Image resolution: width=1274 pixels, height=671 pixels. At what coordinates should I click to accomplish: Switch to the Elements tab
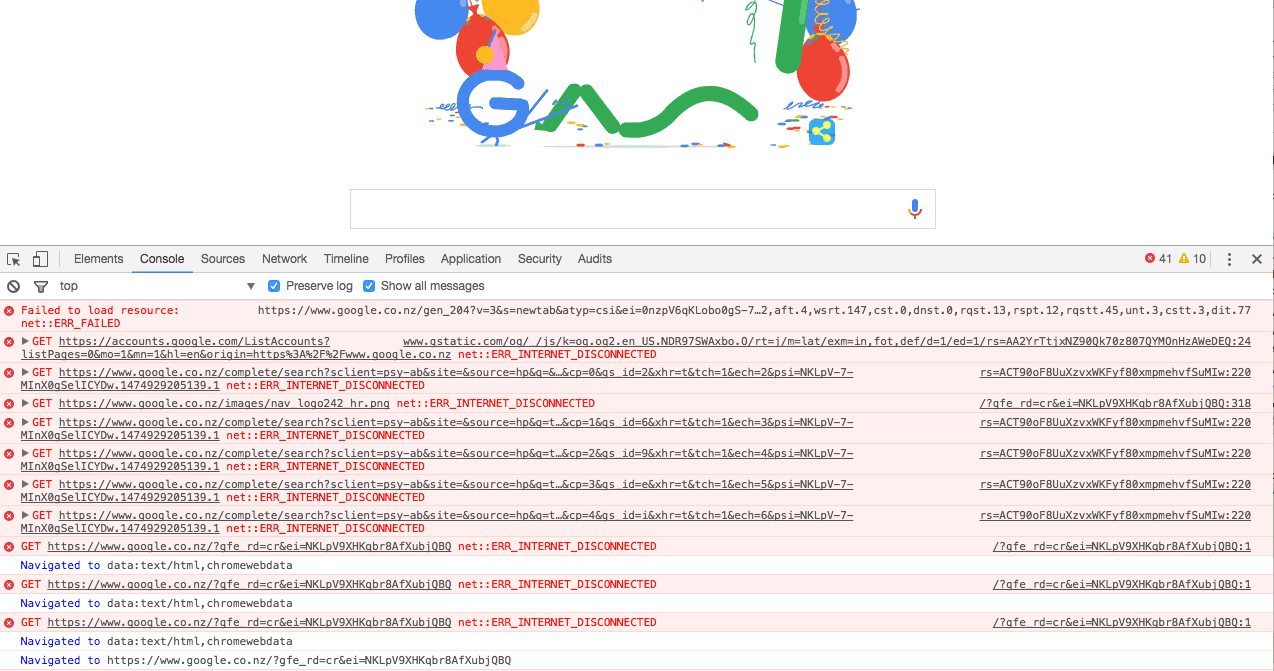[x=99, y=259]
